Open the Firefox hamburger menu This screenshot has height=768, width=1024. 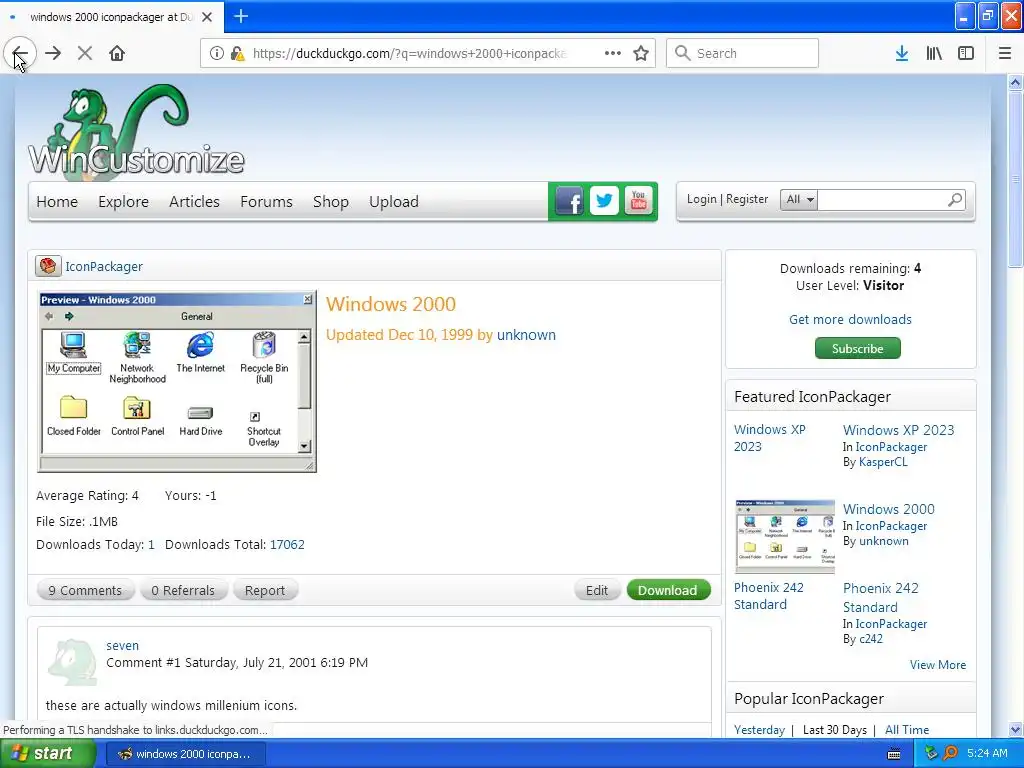[1005, 54]
